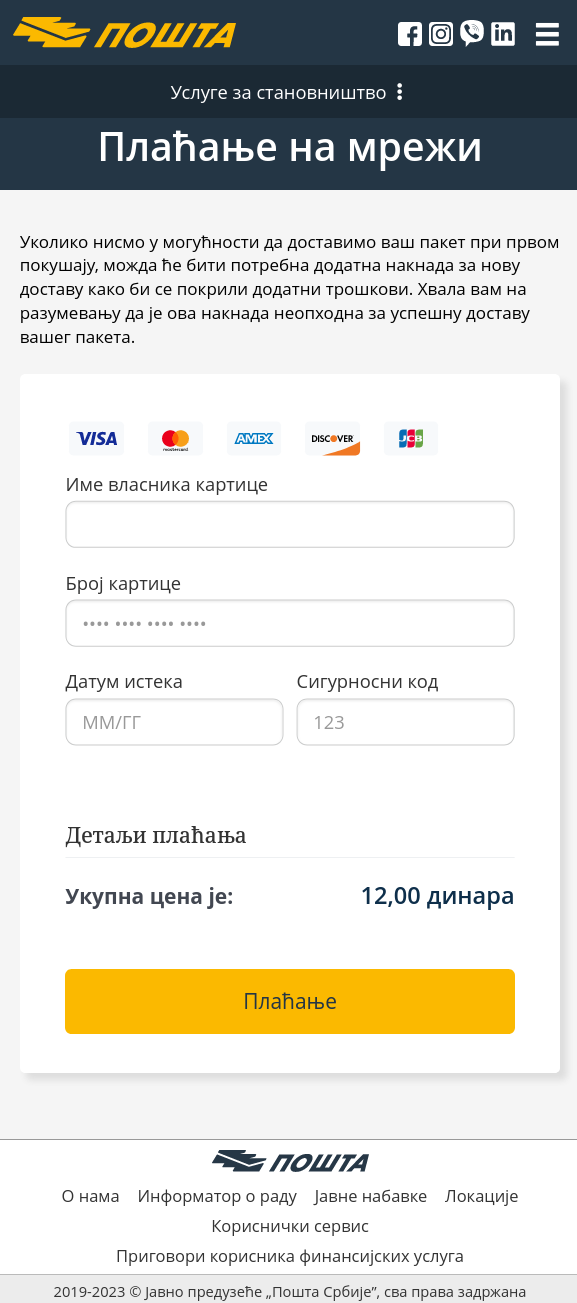The height and width of the screenshot is (1303, 577).
Task: Open the Facebook social icon
Action: [410, 34]
